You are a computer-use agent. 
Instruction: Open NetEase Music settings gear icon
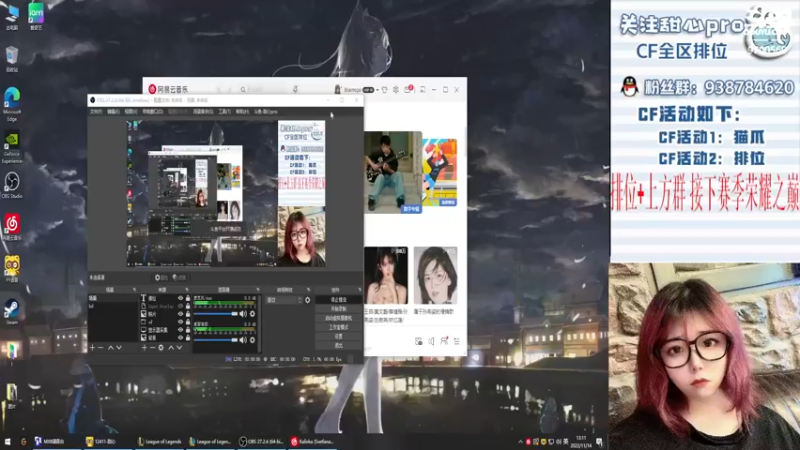coord(395,90)
